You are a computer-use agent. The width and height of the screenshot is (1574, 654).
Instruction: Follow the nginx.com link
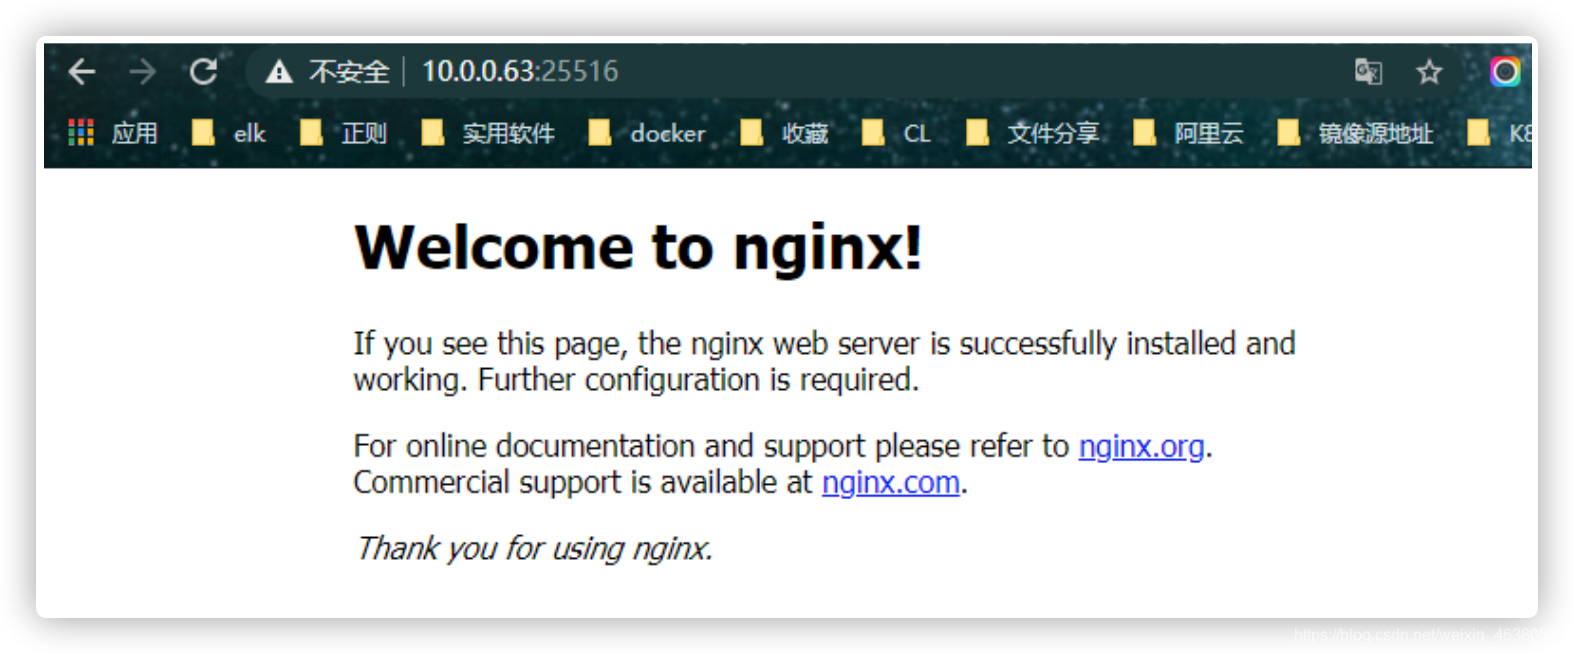coord(891,483)
